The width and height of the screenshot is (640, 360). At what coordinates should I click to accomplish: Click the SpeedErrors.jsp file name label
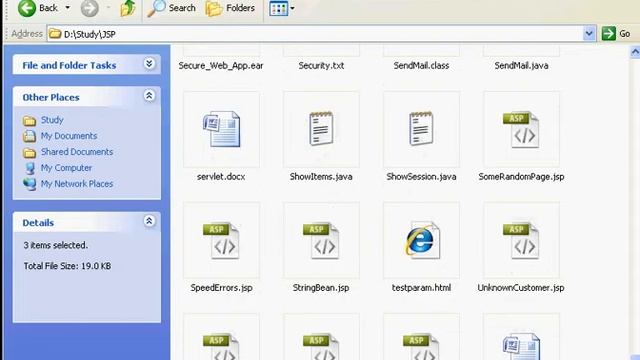point(221,288)
